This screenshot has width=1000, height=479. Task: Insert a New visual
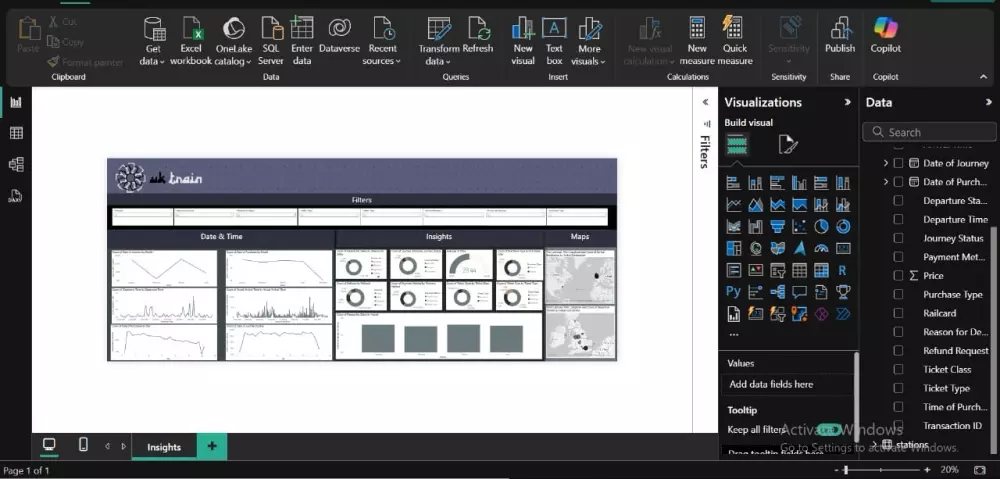tap(522, 41)
